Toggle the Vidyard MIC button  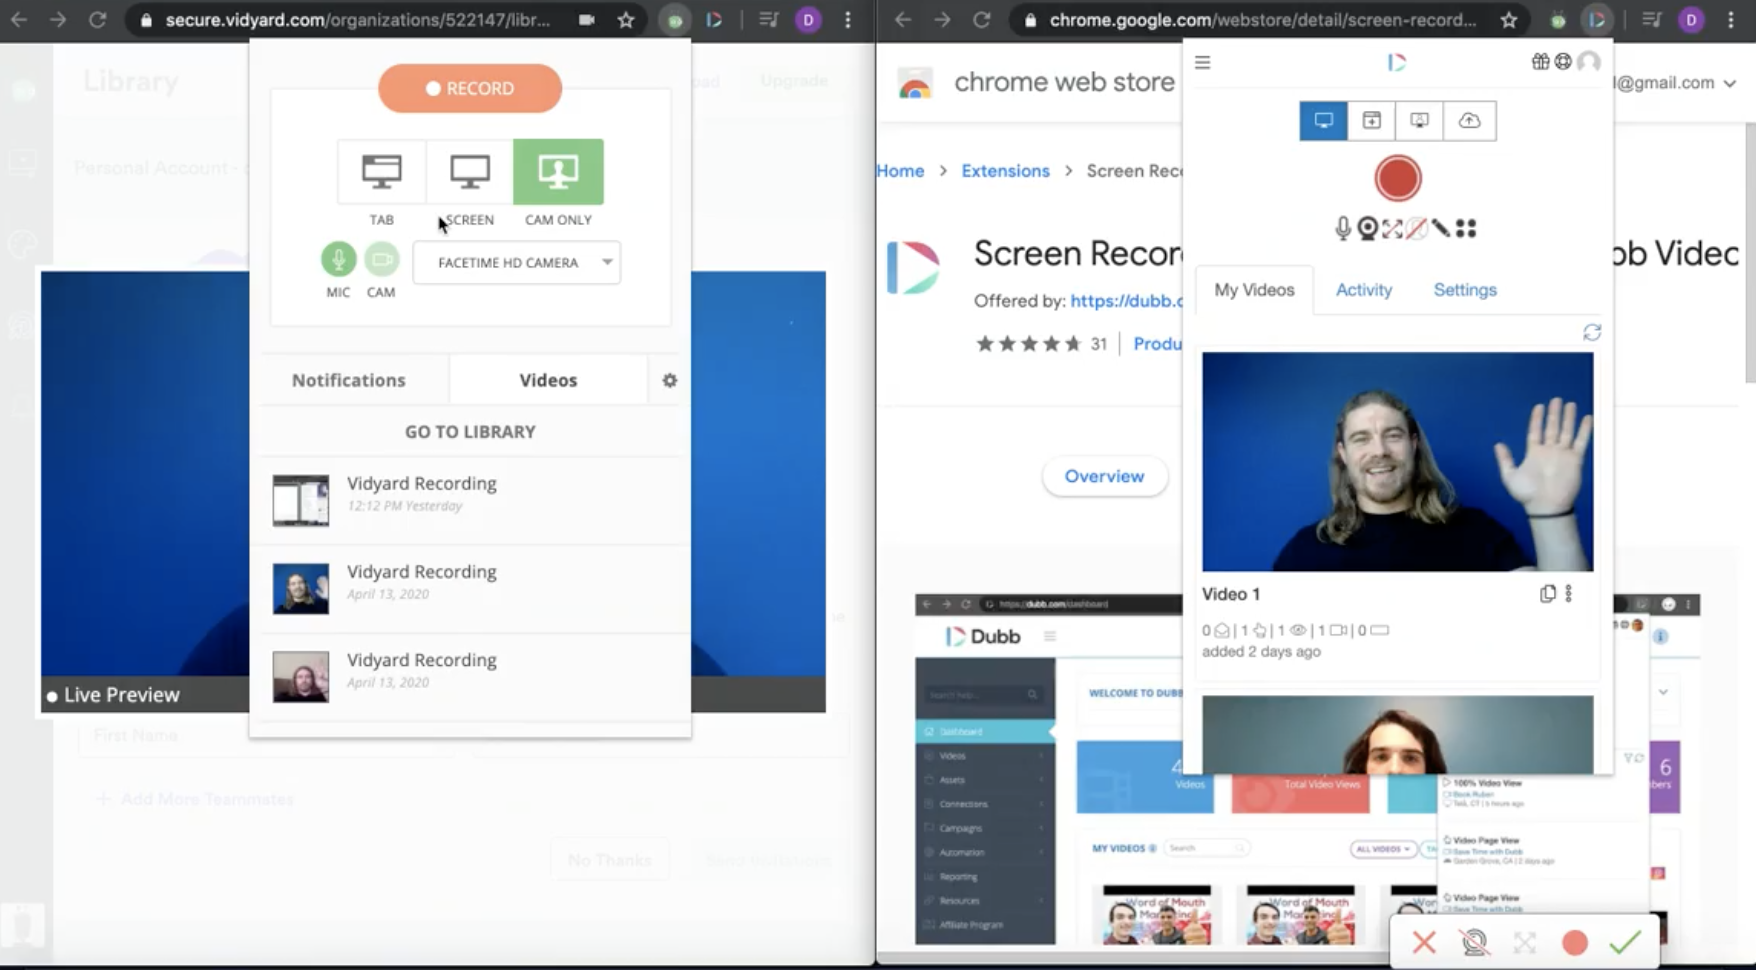tap(338, 259)
